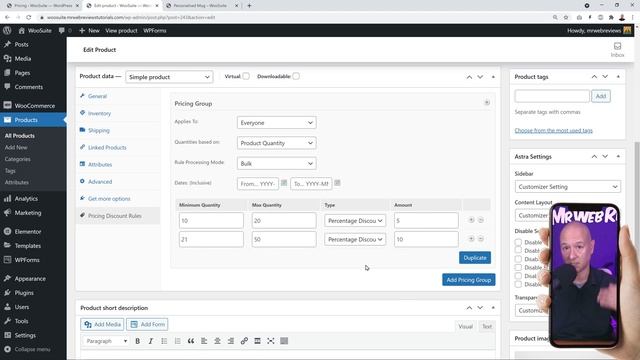Image resolution: width=640 pixels, height=360 pixels.
Task: Click the Amount field showing 5
Action: [426, 220]
